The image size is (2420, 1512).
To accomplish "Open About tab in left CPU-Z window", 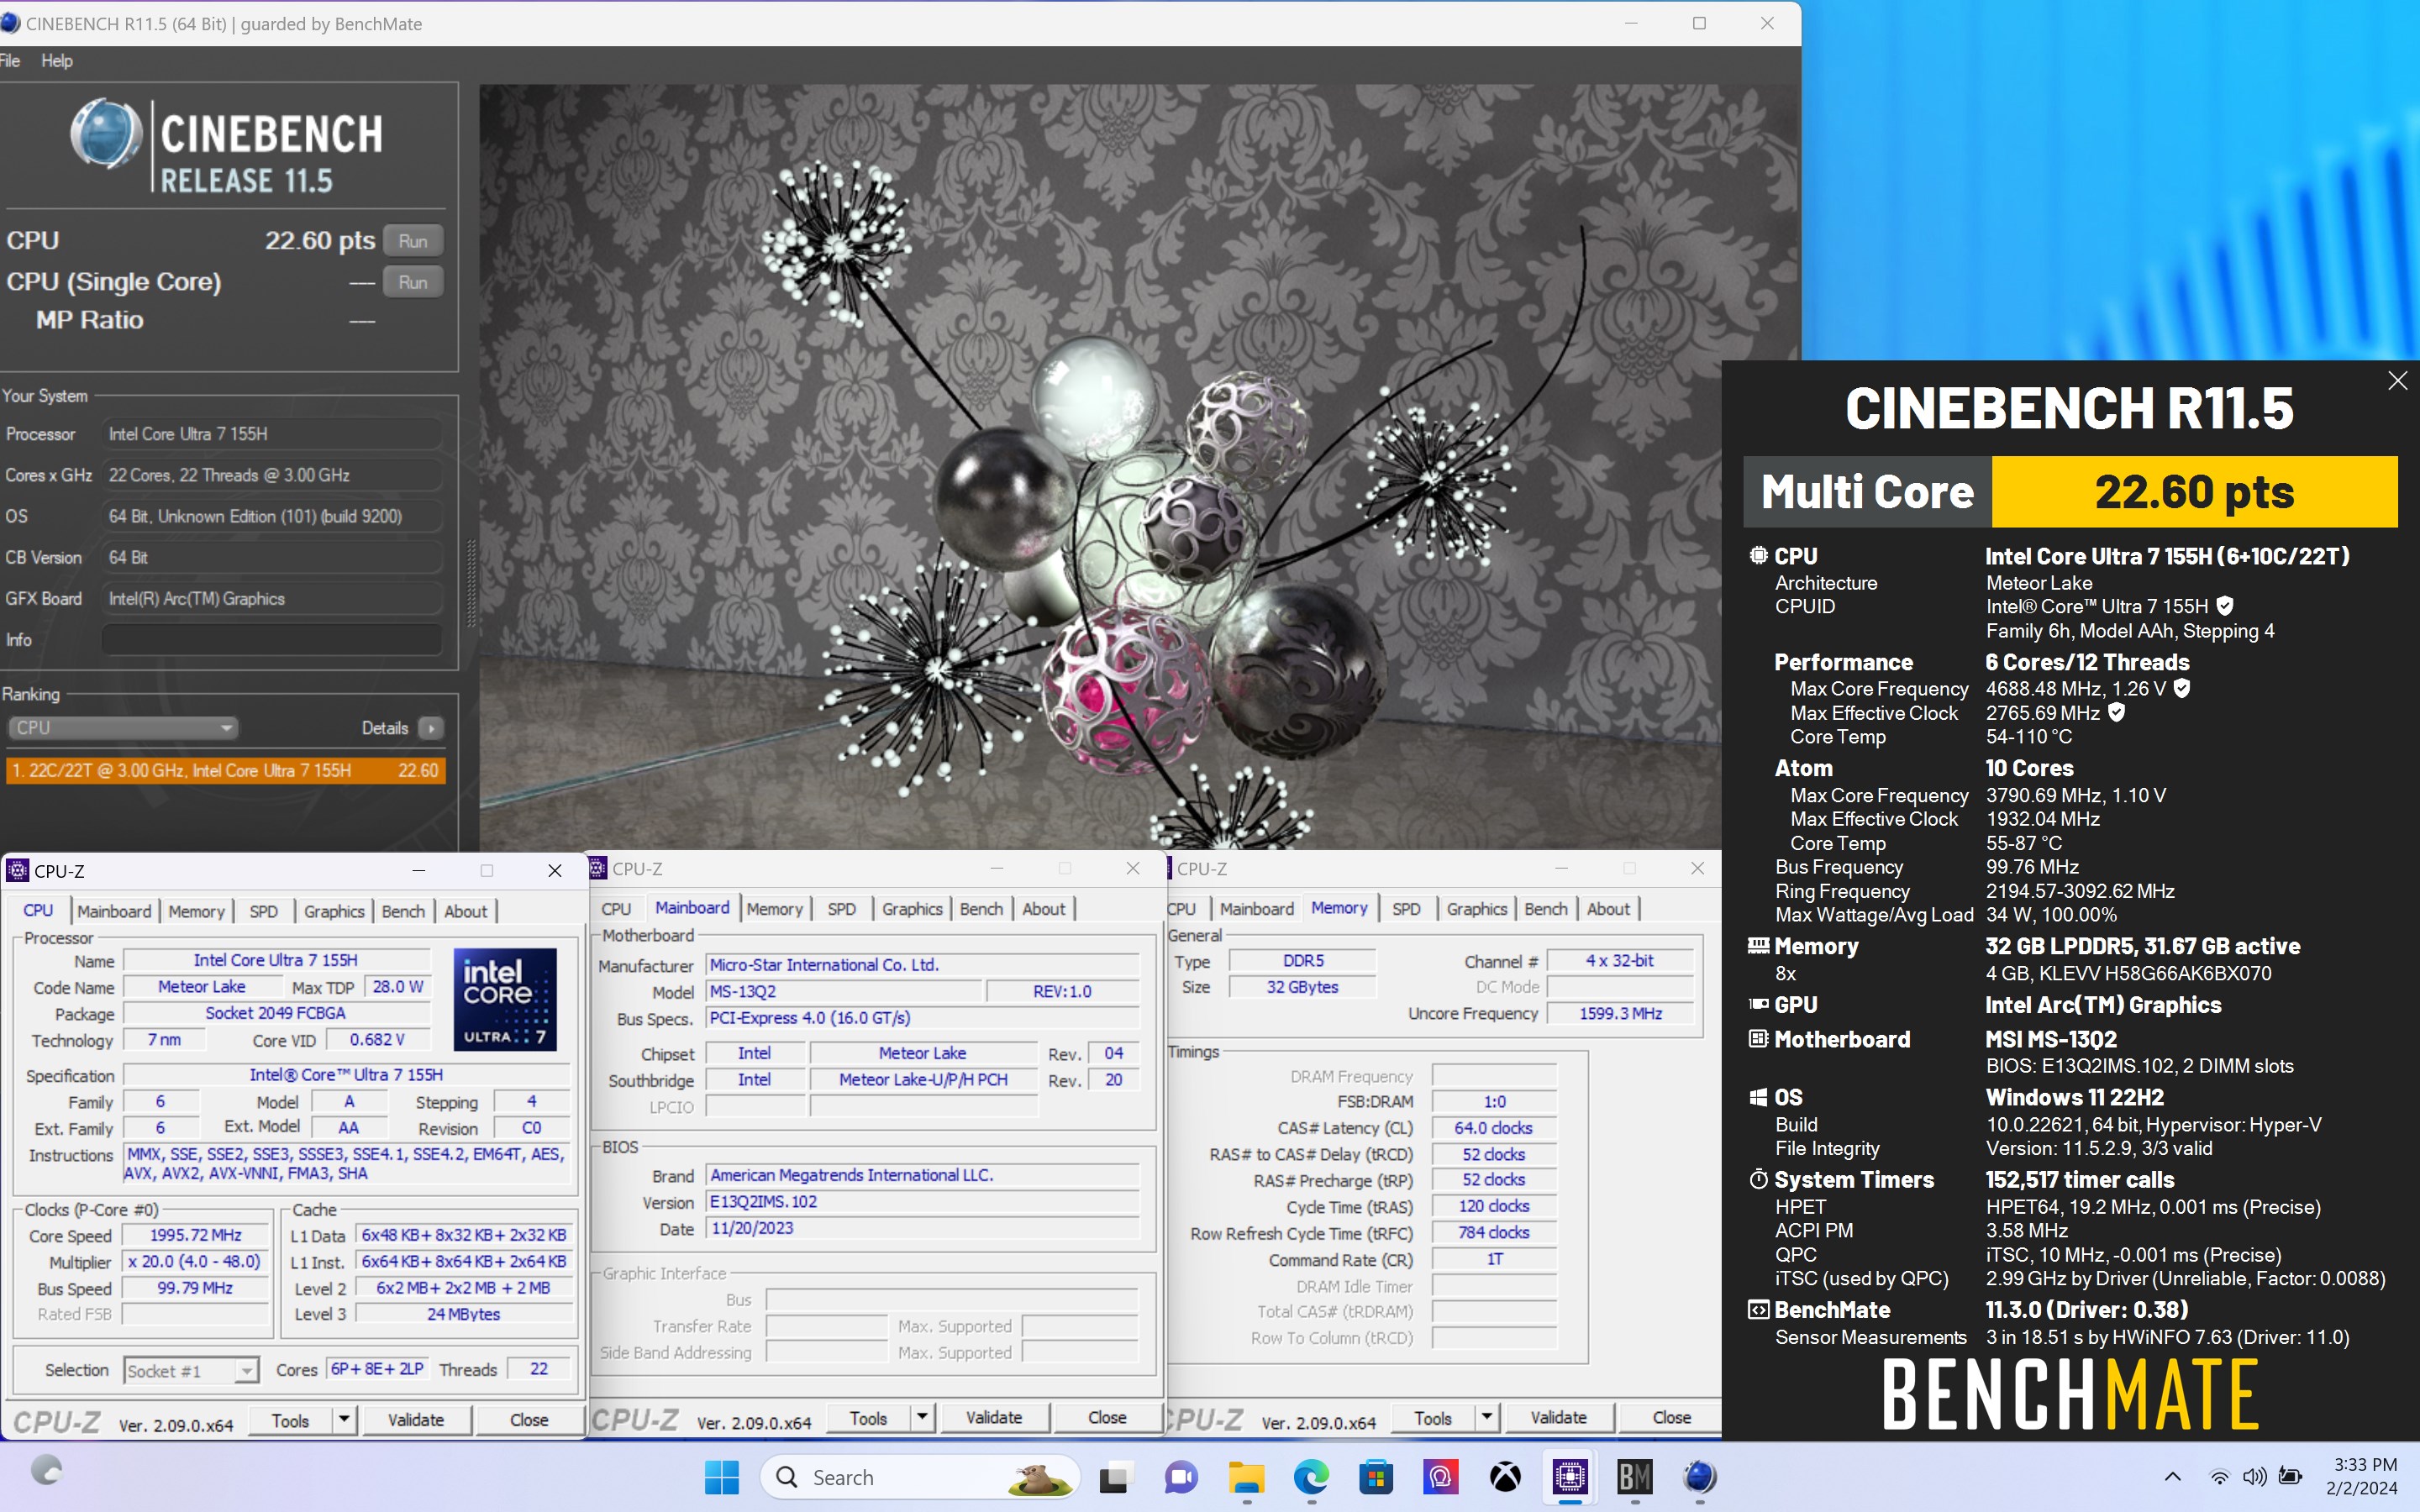I will pos(465,911).
